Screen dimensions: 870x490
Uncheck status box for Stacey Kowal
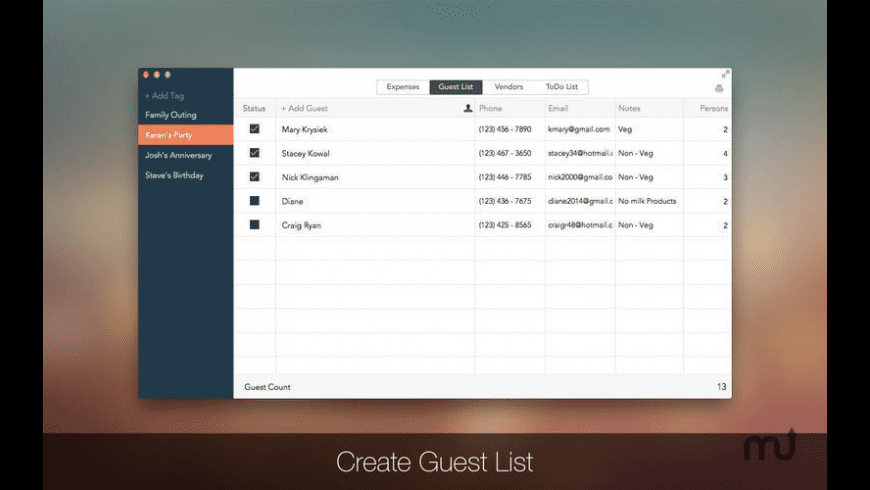click(x=254, y=153)
